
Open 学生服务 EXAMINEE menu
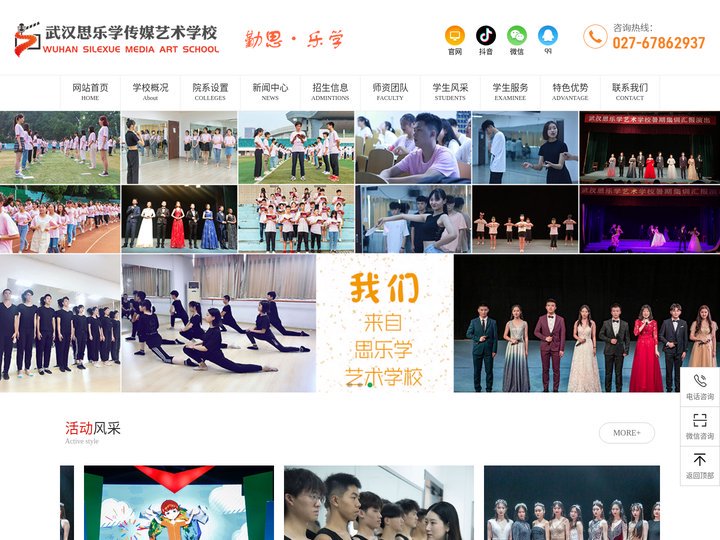pyautogui.click(x=510, y=91)
